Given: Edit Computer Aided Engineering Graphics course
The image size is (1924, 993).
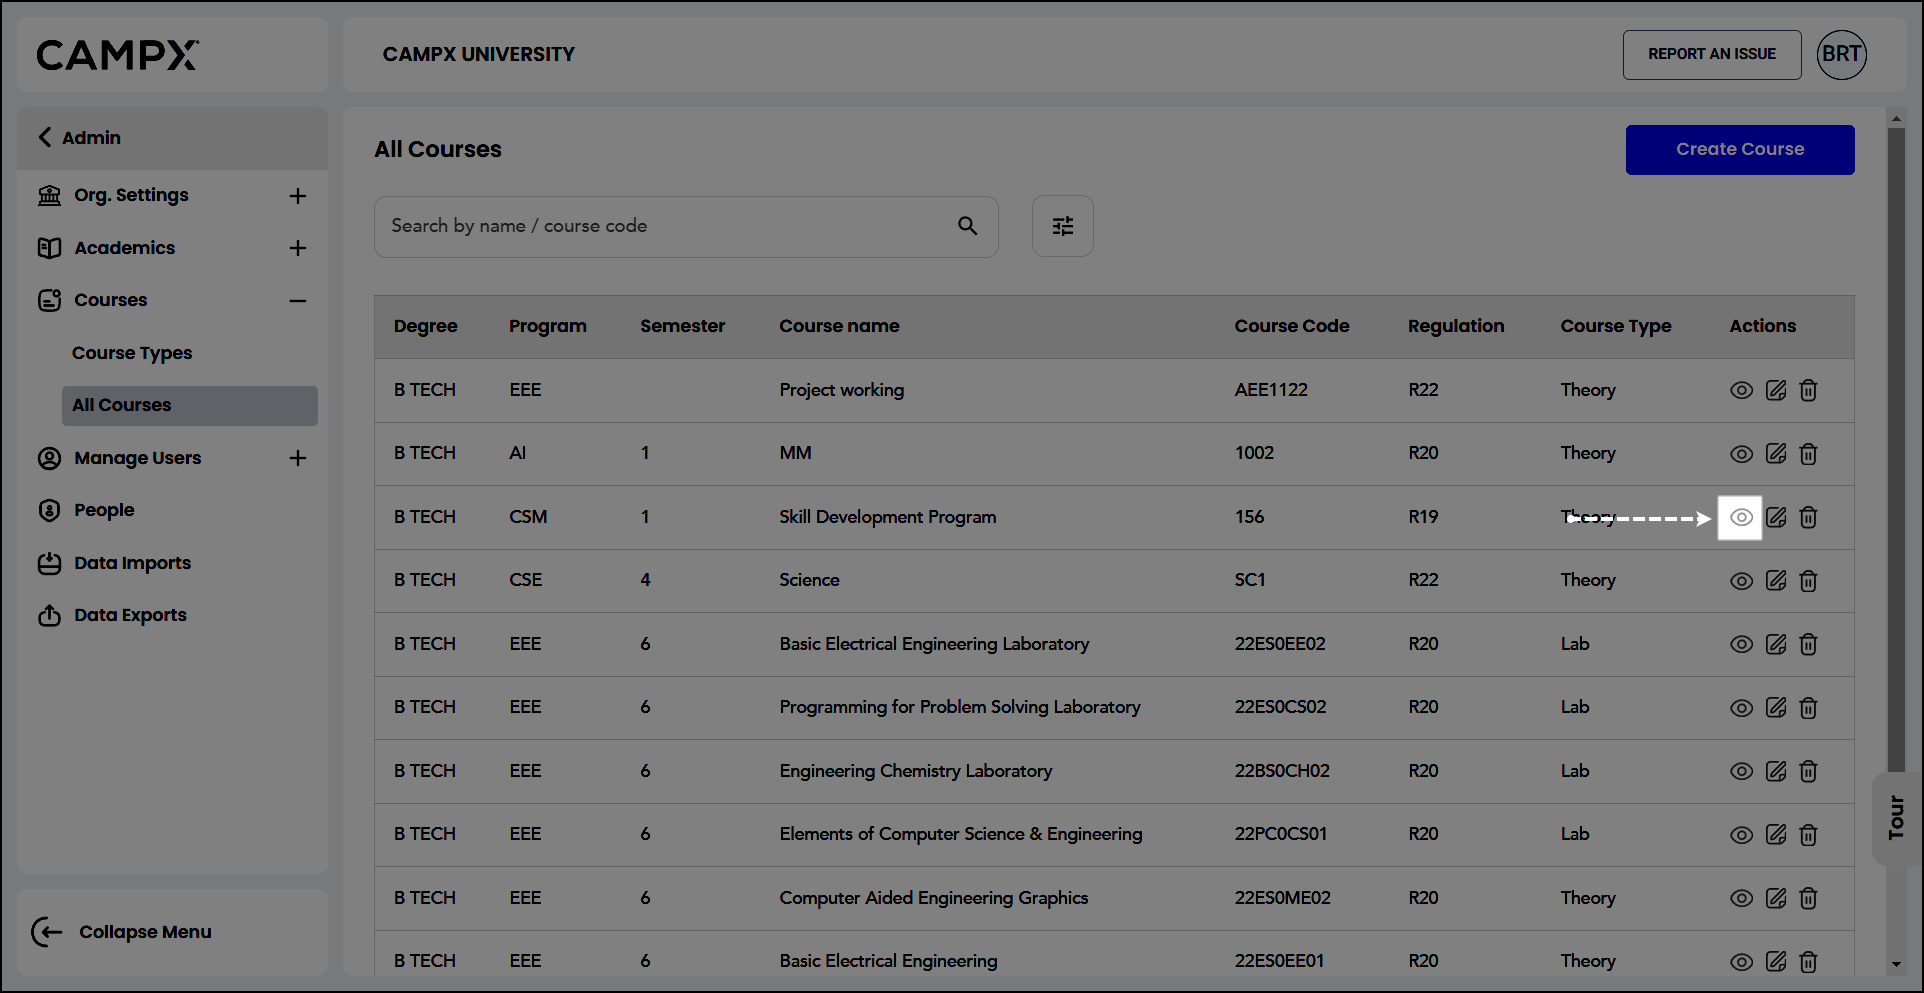Looking at the screenshot, I should (1775, 898).
